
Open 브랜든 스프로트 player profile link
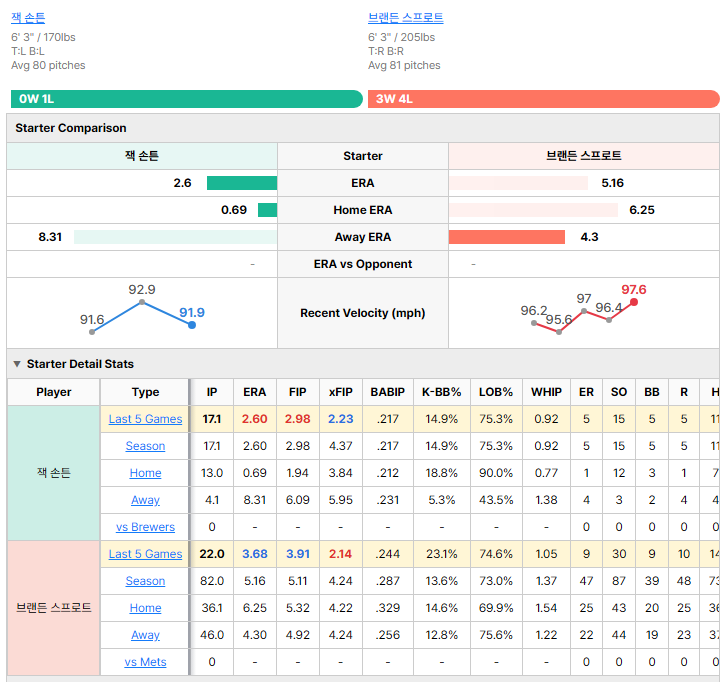point(406,18)
